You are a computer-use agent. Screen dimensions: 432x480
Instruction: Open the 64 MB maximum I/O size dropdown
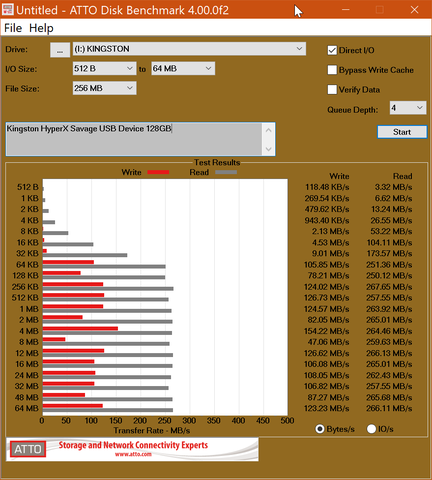click(183, 69)
